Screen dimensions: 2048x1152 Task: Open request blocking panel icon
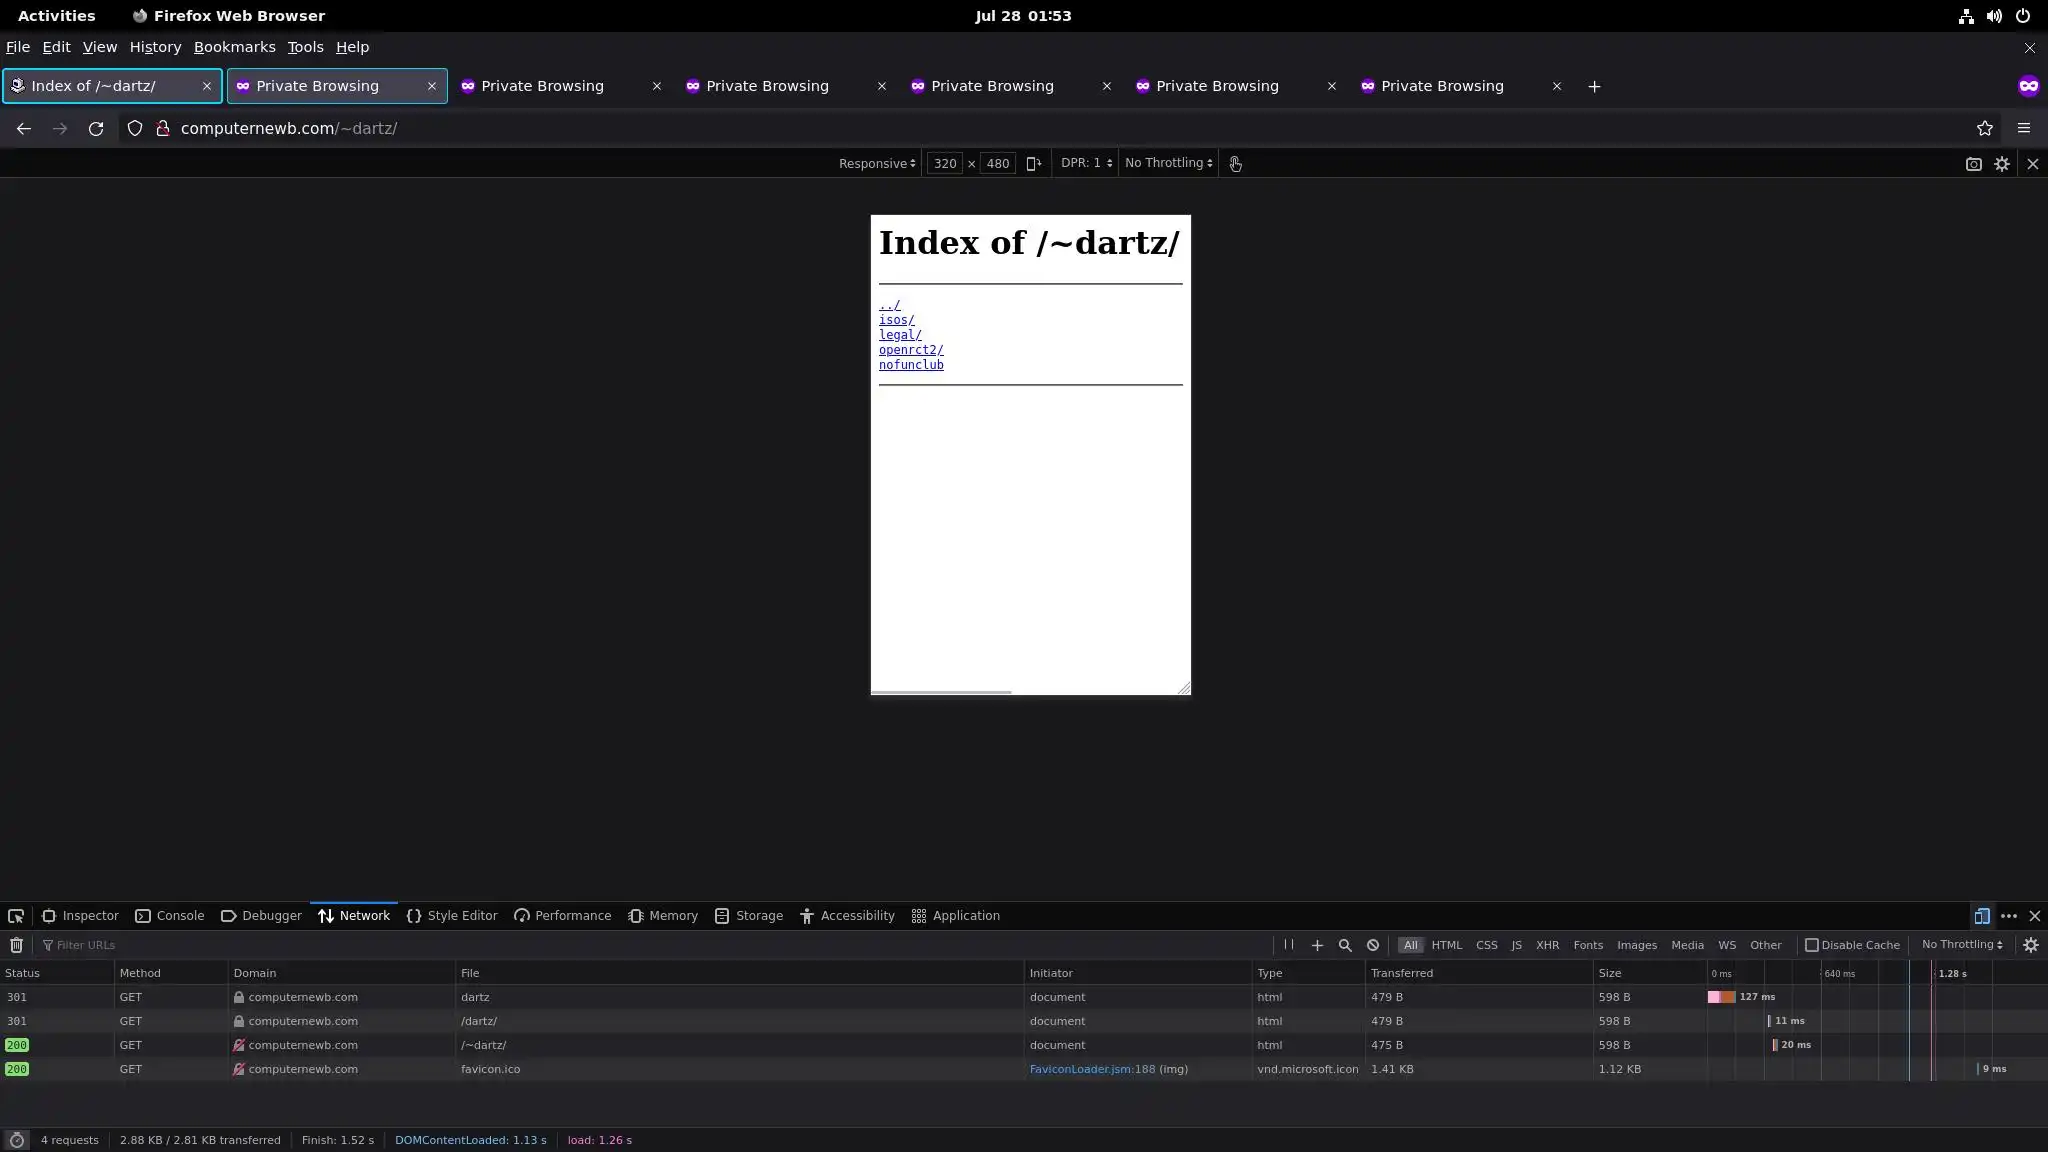1373,945
